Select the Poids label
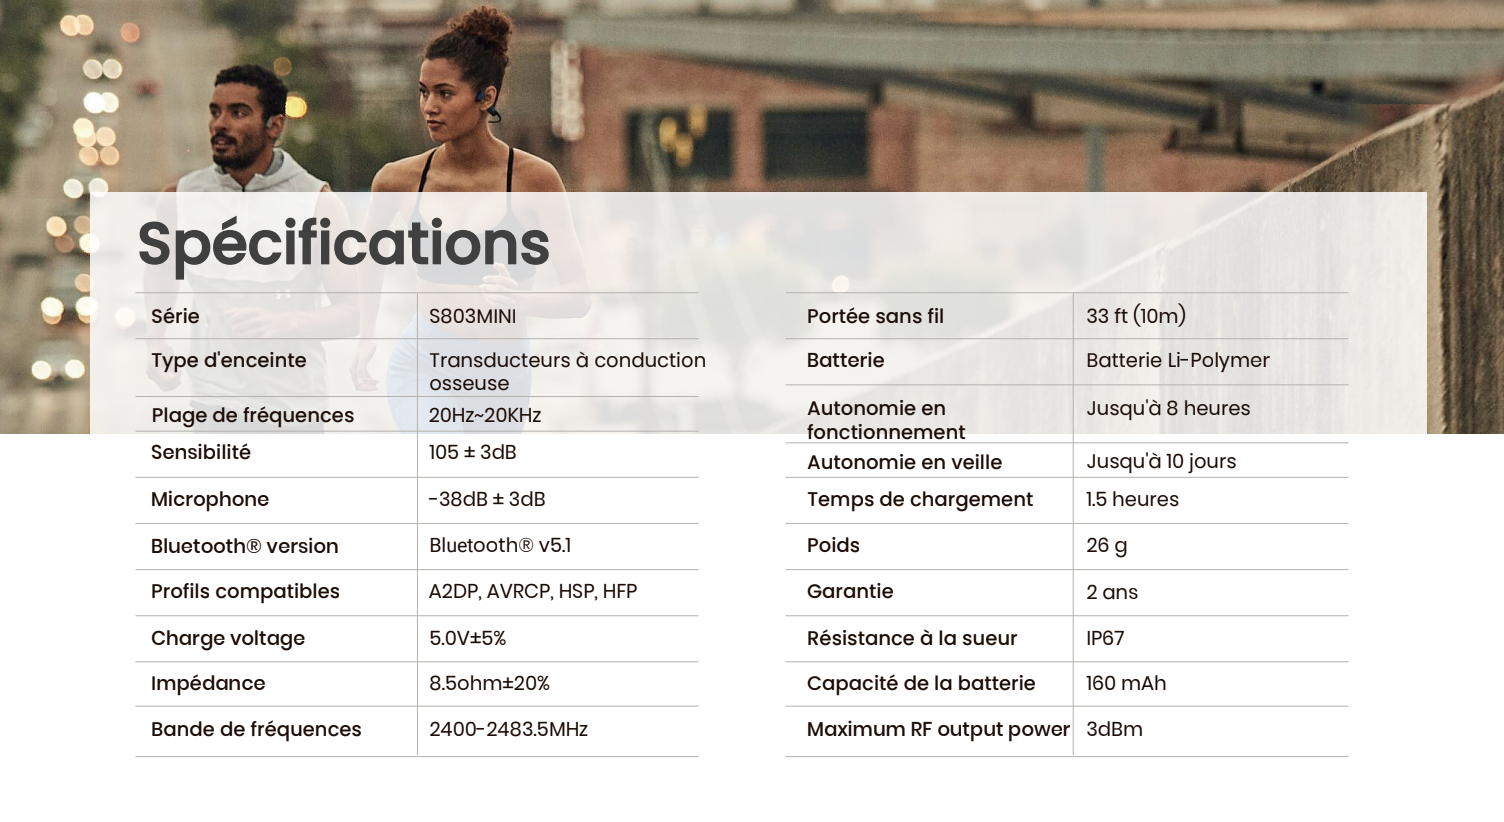The image size is (1504, 822). coord(833,545)
